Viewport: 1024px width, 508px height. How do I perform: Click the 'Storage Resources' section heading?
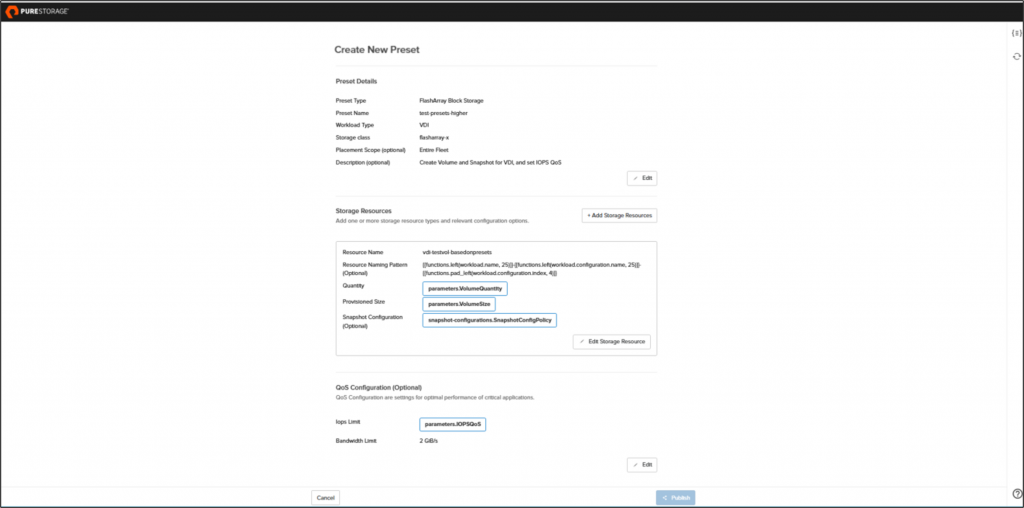point(364,211)
